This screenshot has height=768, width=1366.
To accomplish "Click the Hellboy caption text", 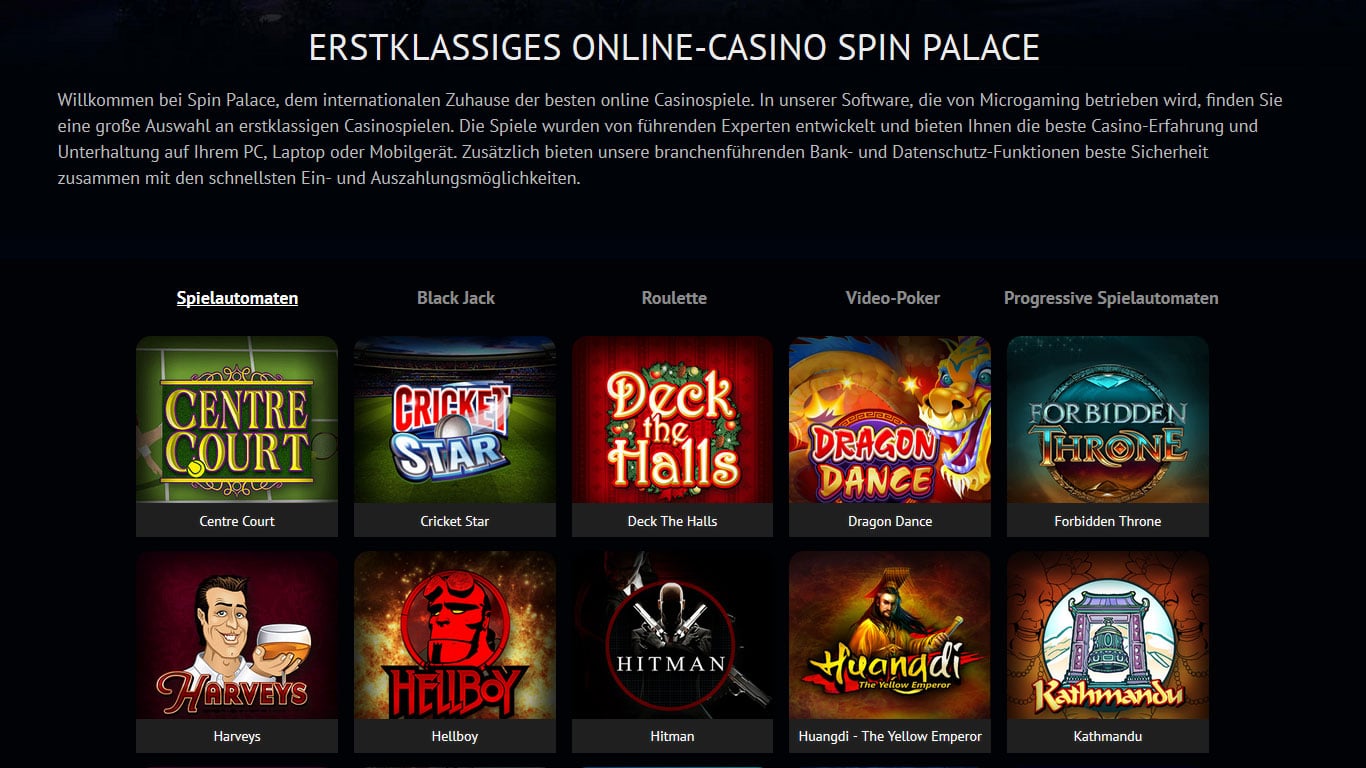I will point(455,736).
